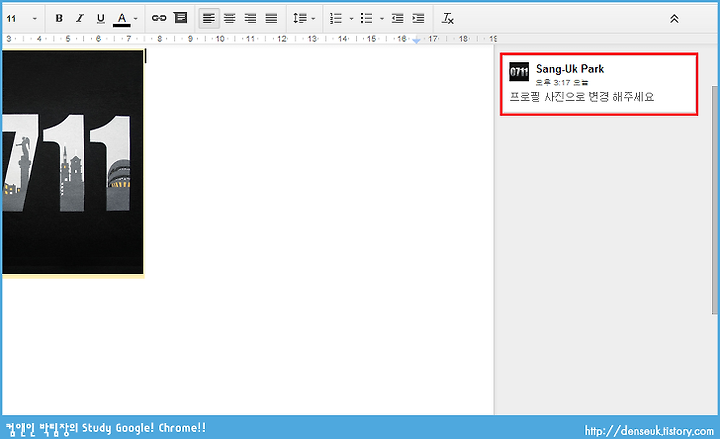
Task: Click the vertical scrollbar of comments pane
Action: click(714, 200)
